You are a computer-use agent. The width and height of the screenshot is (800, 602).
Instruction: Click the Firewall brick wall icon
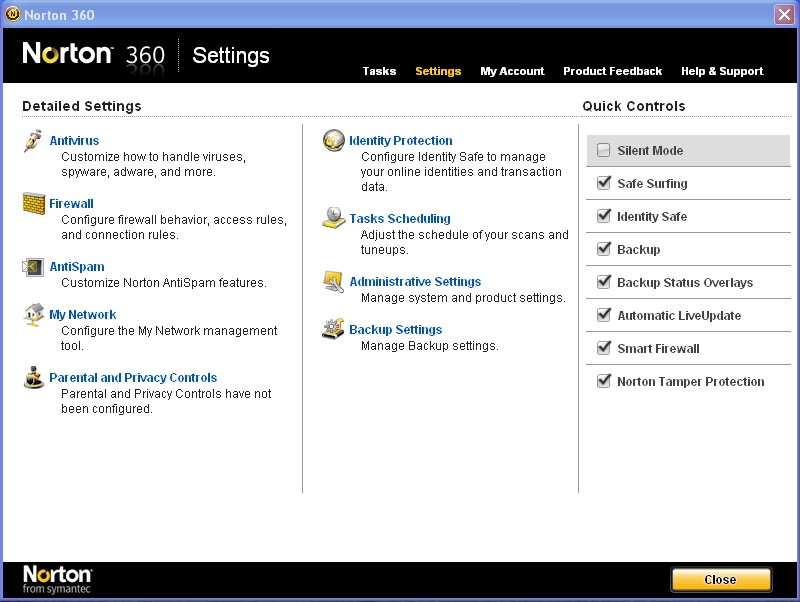tap(33, 204)
